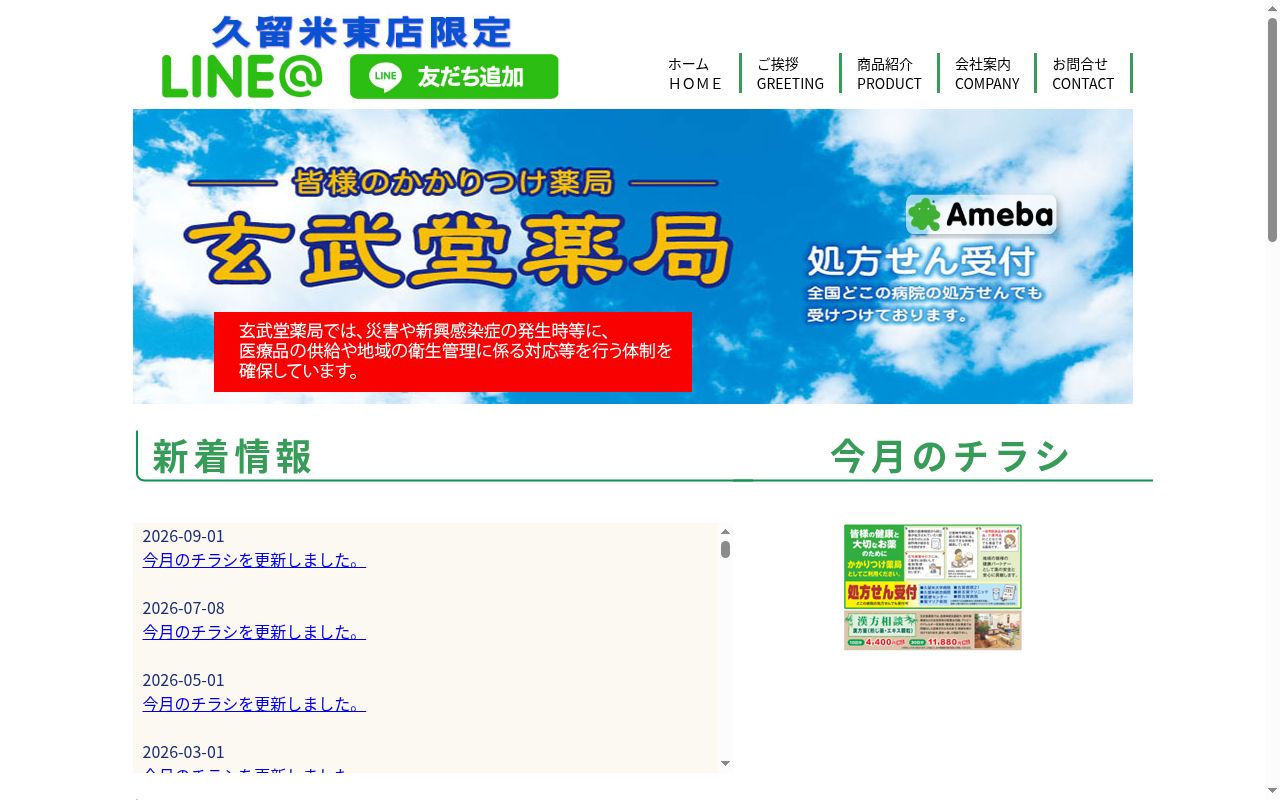The height and width of the screenshot is (800, 1280).
Task: Click the browser scrollbar down arrow
Action: 1272,792
